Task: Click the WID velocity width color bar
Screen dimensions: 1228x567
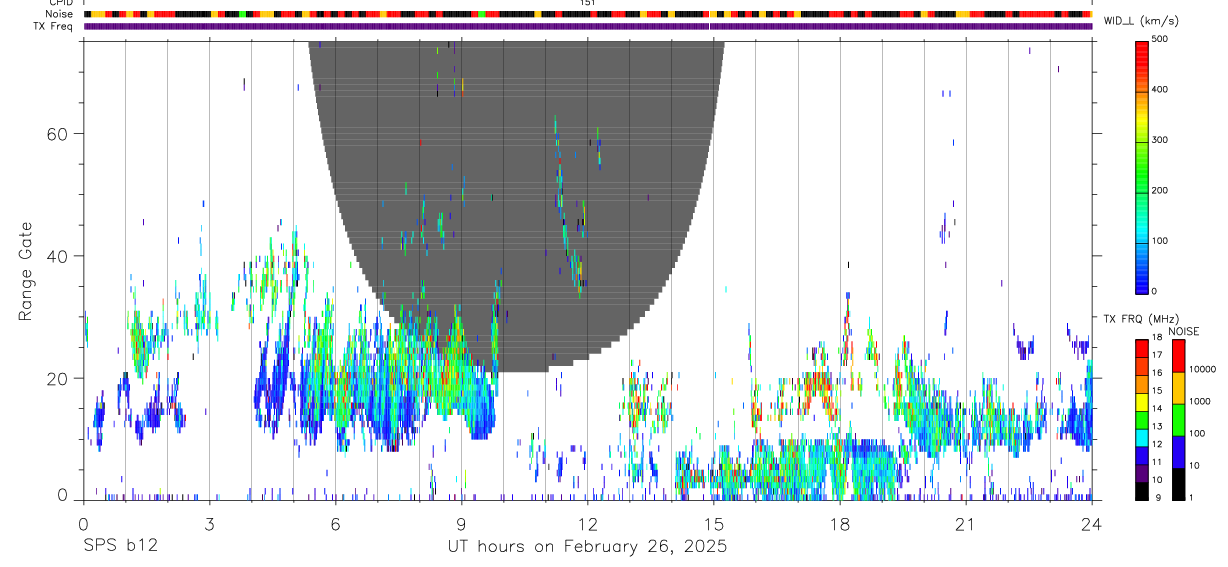Action: click(1142, 166)
